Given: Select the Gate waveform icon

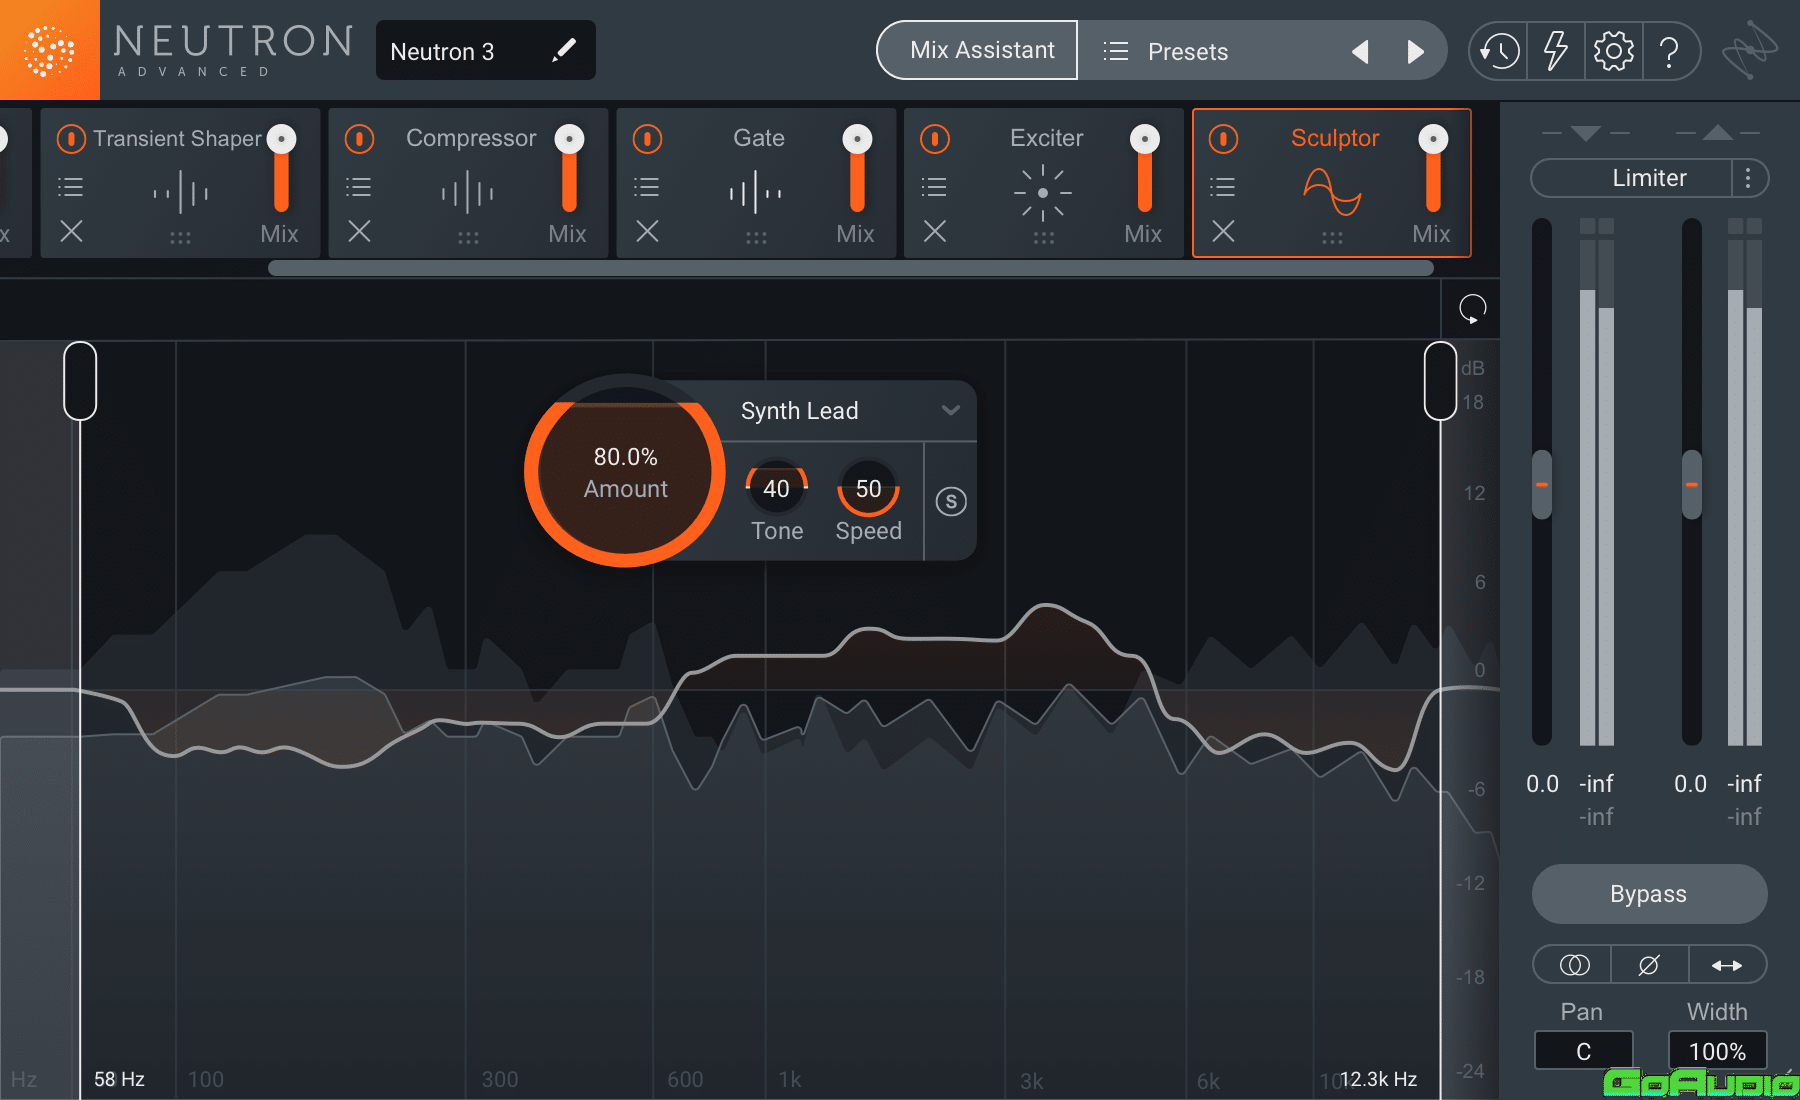Looking at the screenshot, I should [x=756, y=192].
